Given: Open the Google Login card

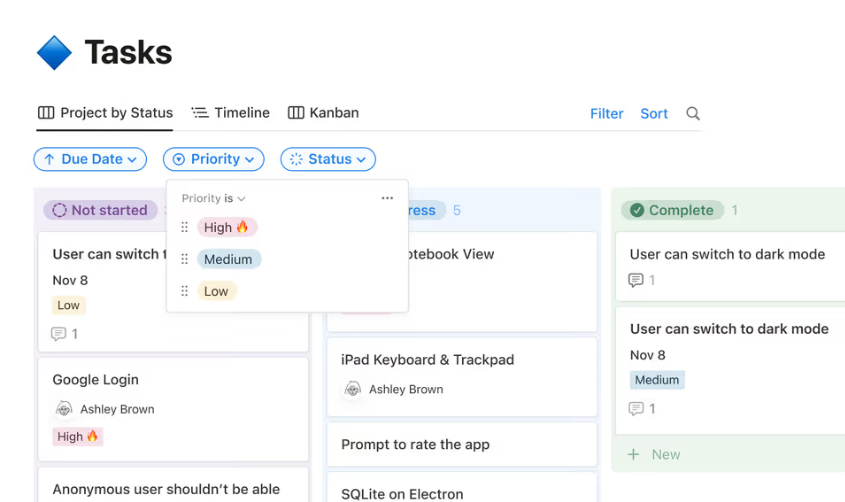Looking at the screenshot, I should (173, 409).
